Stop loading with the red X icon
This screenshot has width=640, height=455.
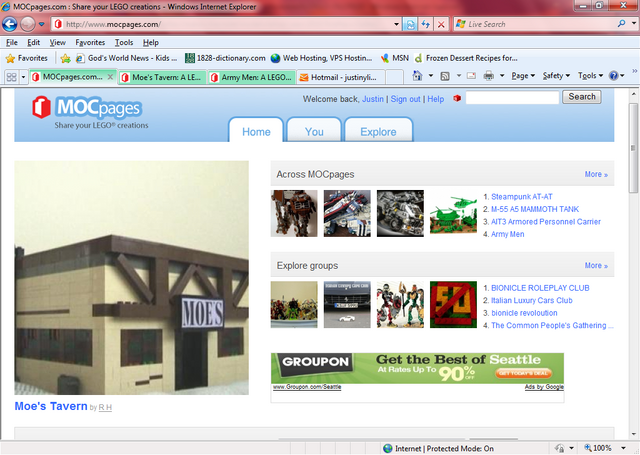coord(441,24)
